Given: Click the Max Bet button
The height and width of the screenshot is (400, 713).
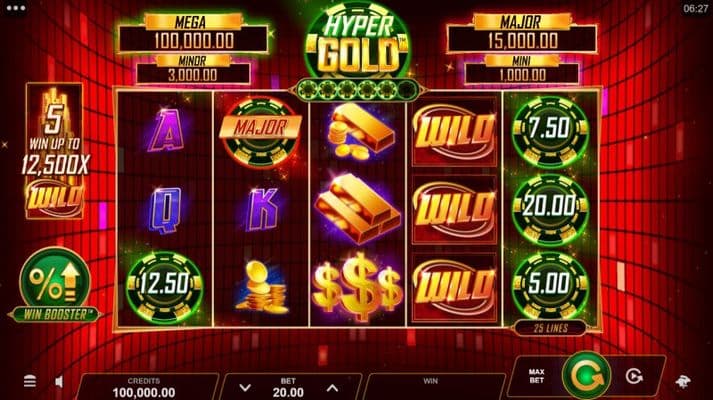Looking at the screenshot, I should [x=537, y=376].
